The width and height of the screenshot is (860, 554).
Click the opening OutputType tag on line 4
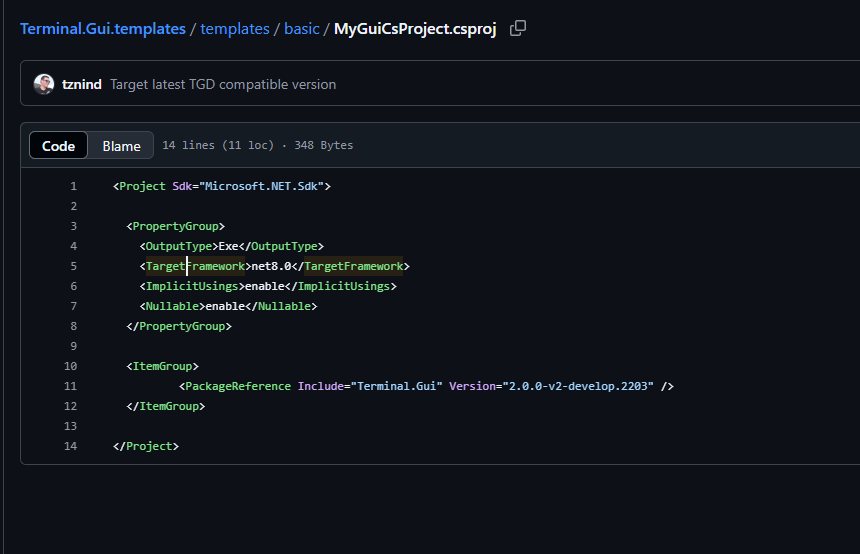(x=179, y=246)
